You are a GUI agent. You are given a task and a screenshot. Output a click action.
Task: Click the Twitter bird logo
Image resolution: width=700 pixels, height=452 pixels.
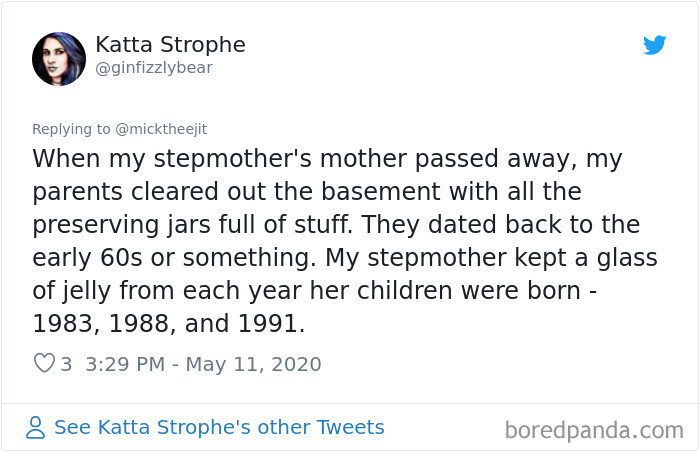click(654, 45)
